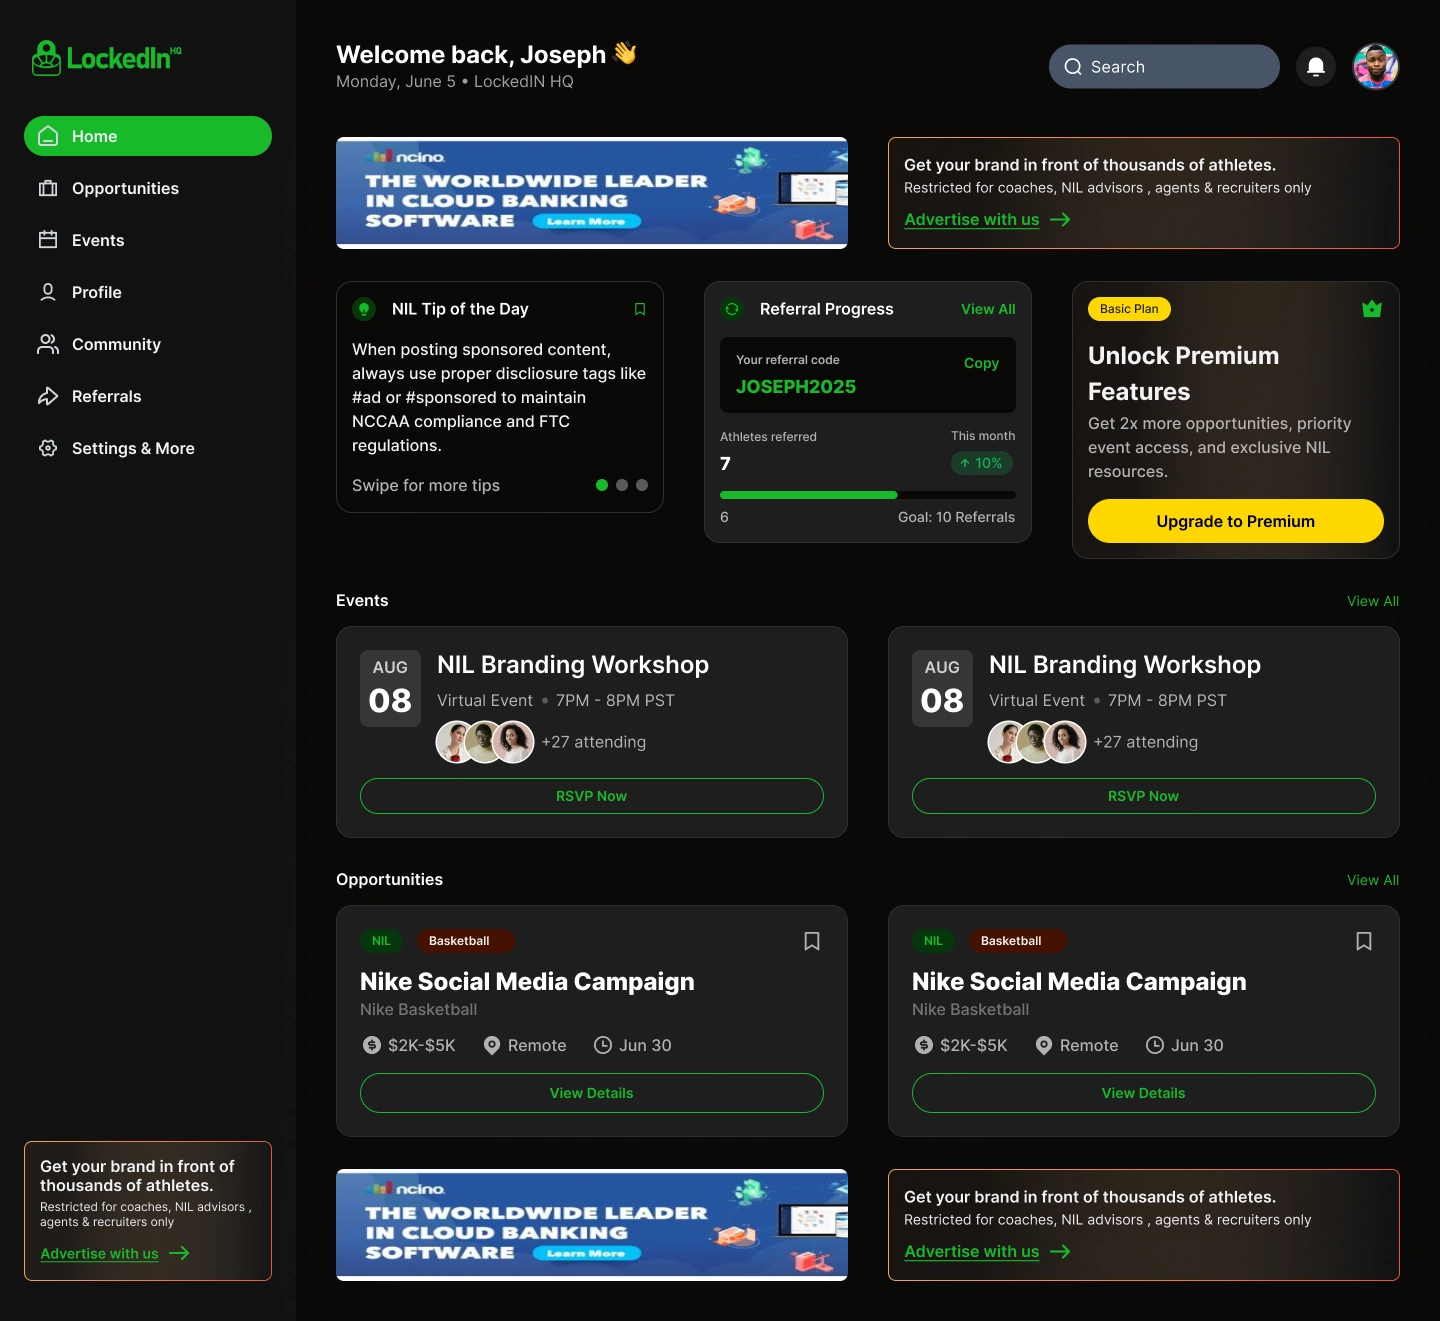
Task: Click the refresh icon beside Referral Progress
Action: click(732, 309)
